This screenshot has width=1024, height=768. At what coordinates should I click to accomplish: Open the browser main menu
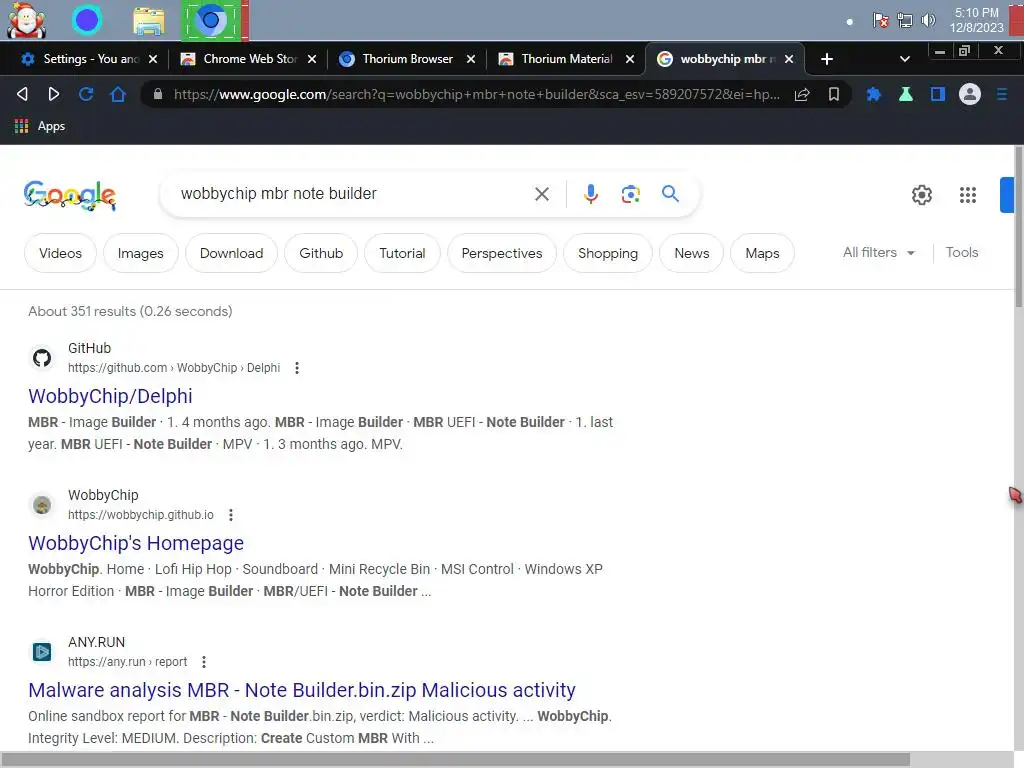pos(1002,94)
